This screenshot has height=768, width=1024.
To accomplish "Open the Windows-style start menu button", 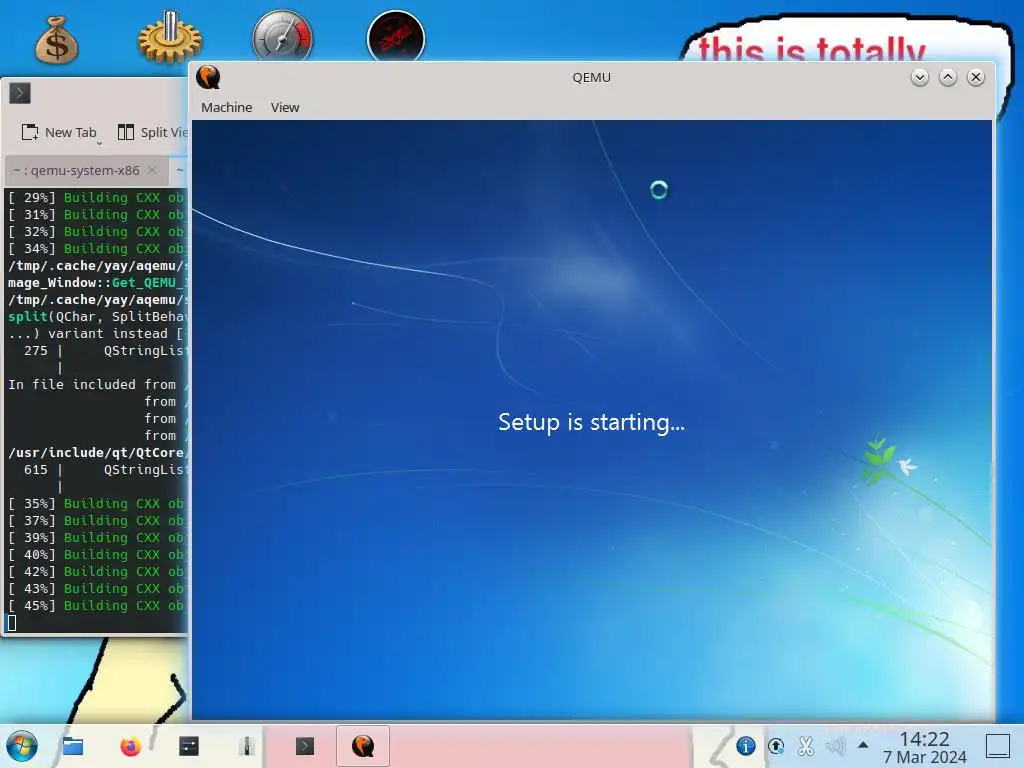I will coord(22,746).
